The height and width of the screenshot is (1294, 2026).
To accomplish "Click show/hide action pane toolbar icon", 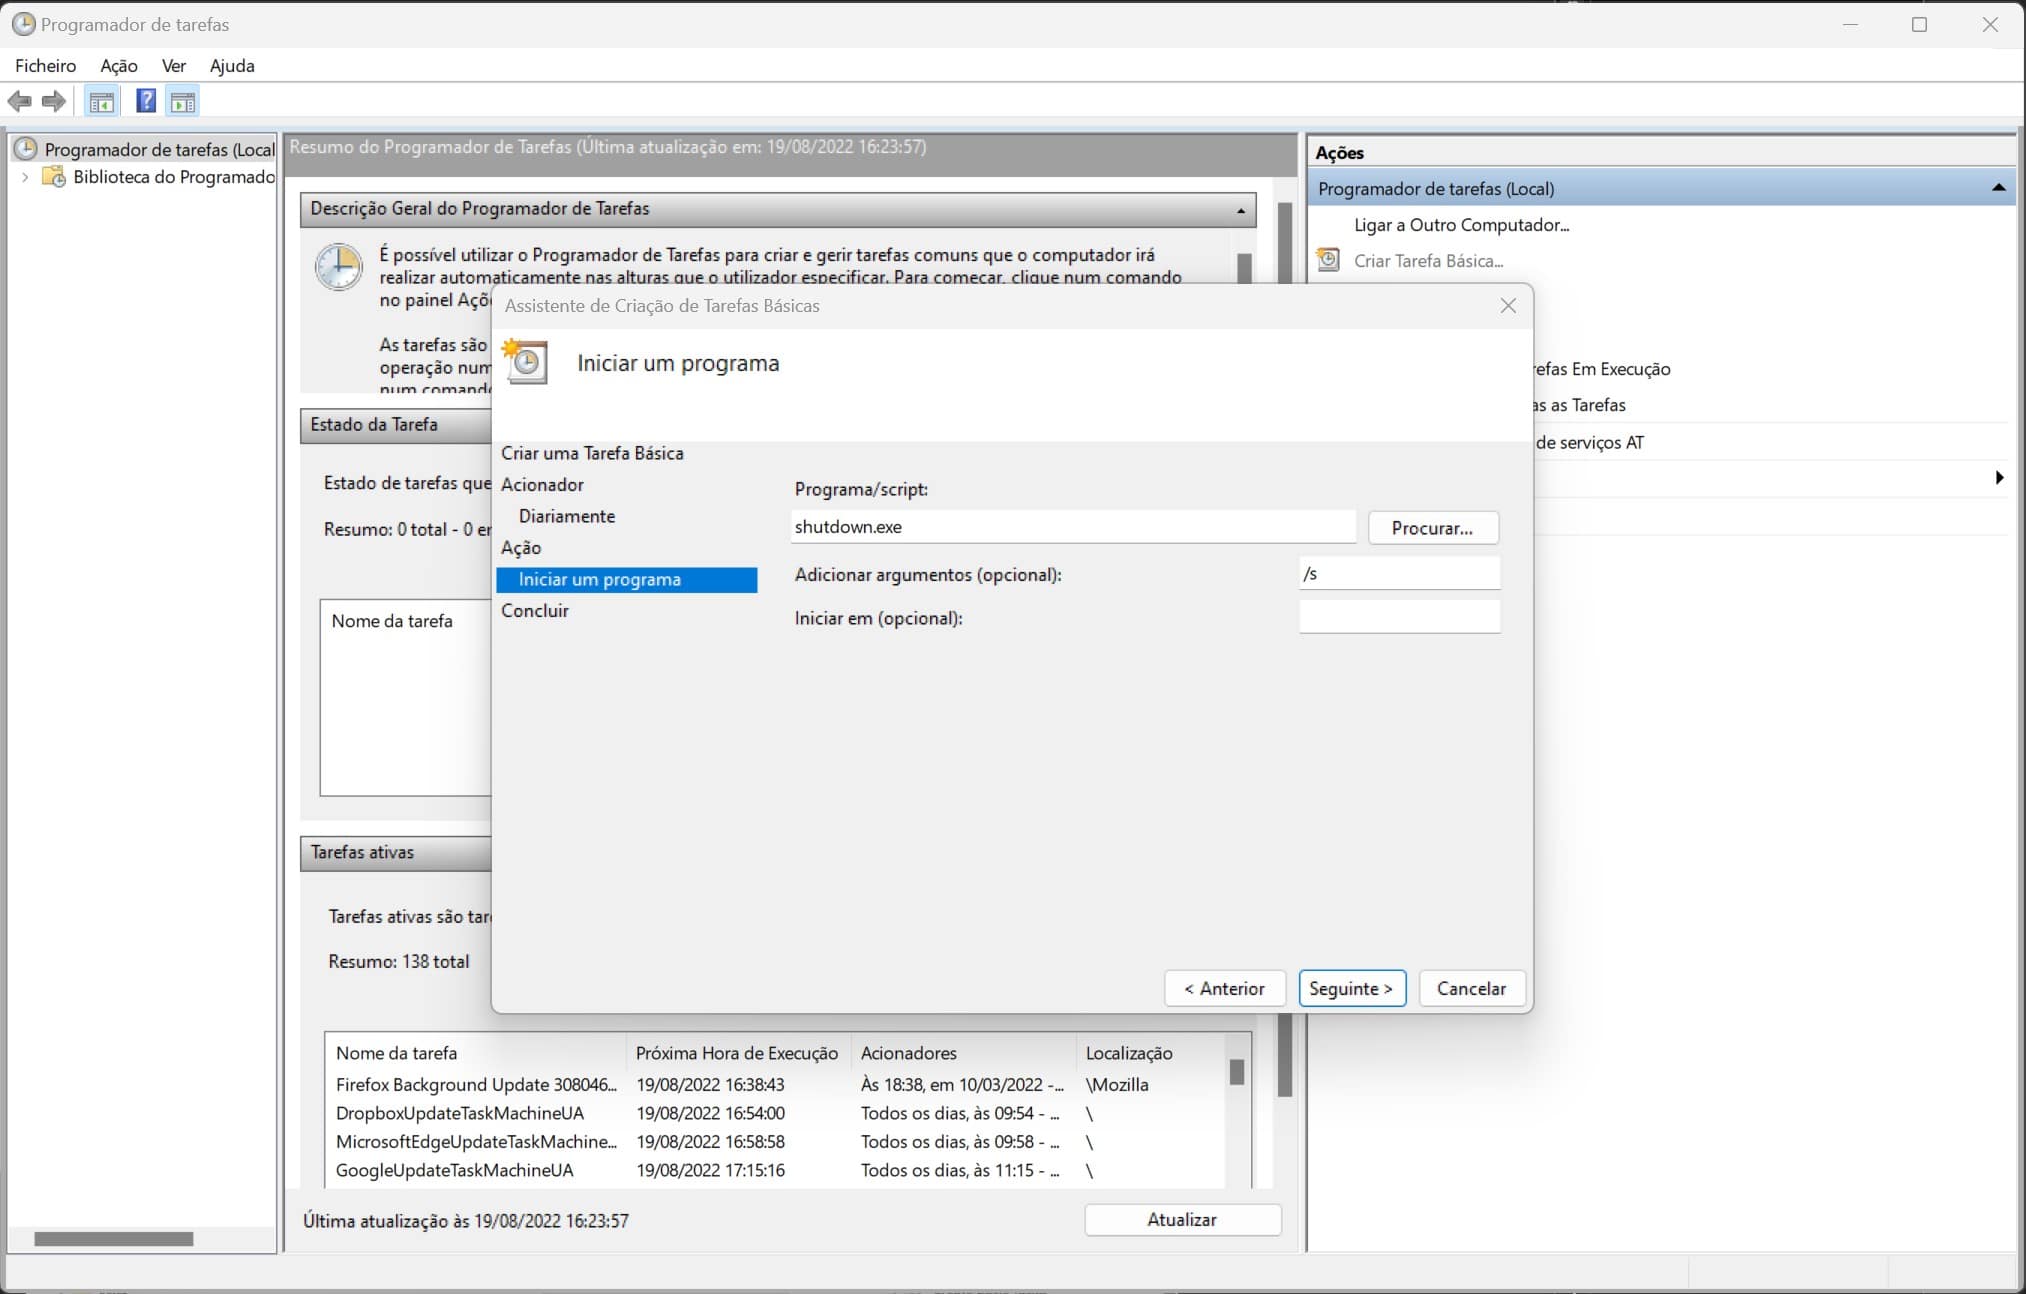I will pos(182,101).
